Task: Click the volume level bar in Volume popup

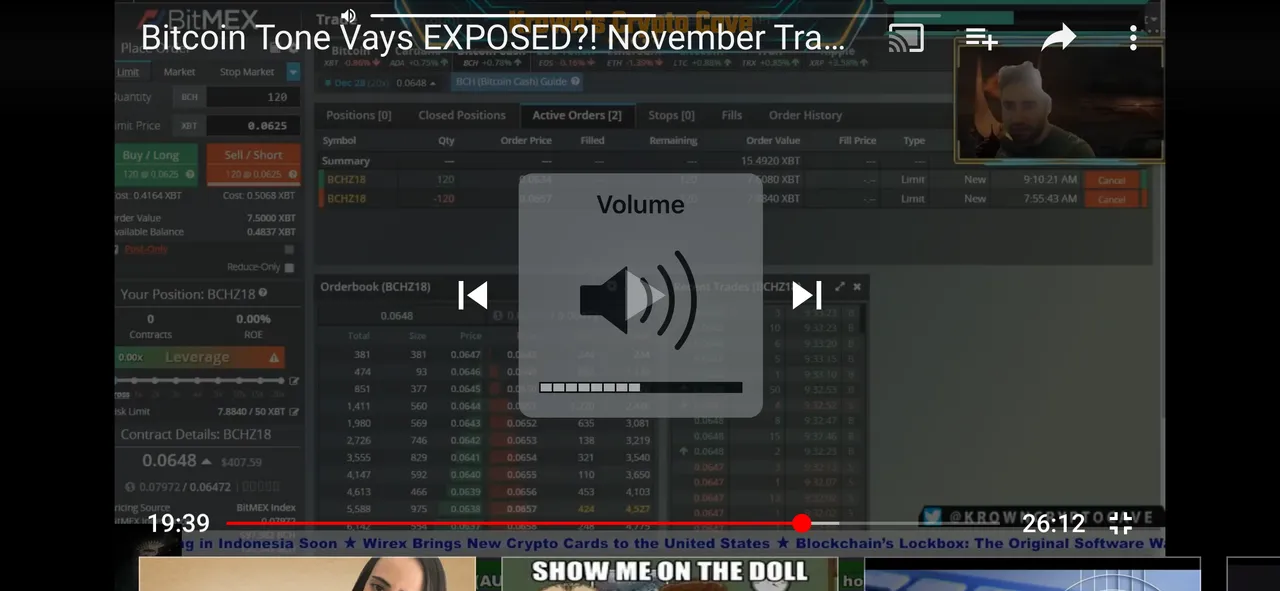Action: pos(641,387)
